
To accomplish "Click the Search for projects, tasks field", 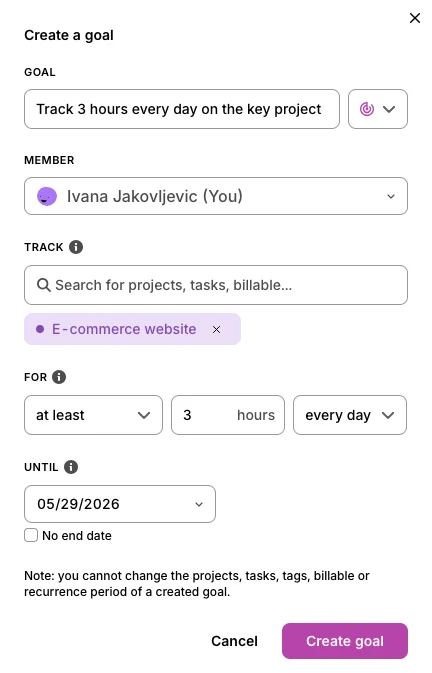I will coord(216,285).
